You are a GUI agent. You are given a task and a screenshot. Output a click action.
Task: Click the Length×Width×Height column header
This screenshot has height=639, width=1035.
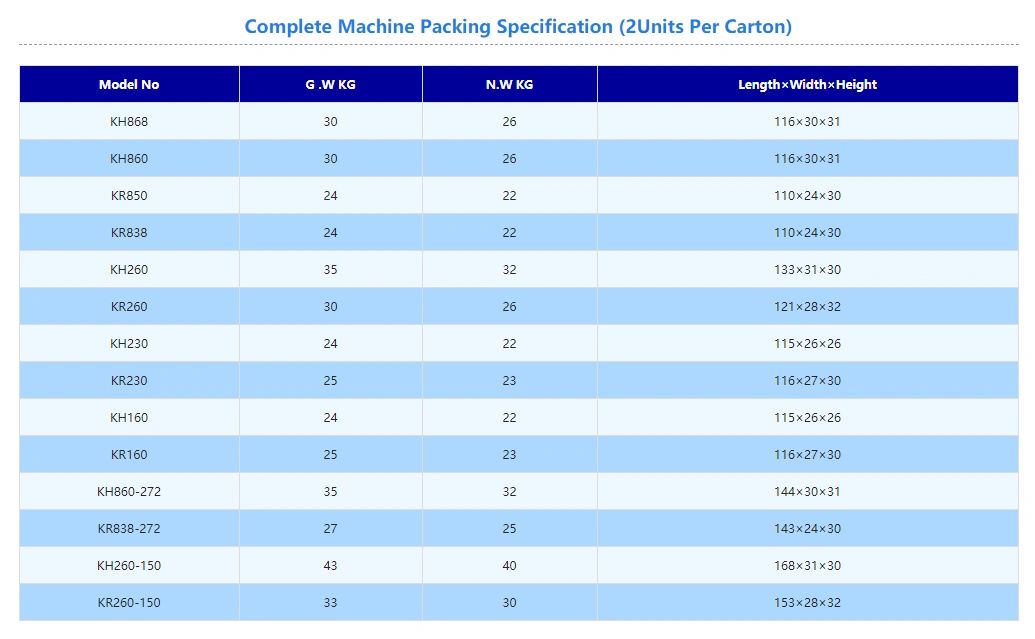tap(807, 85)
